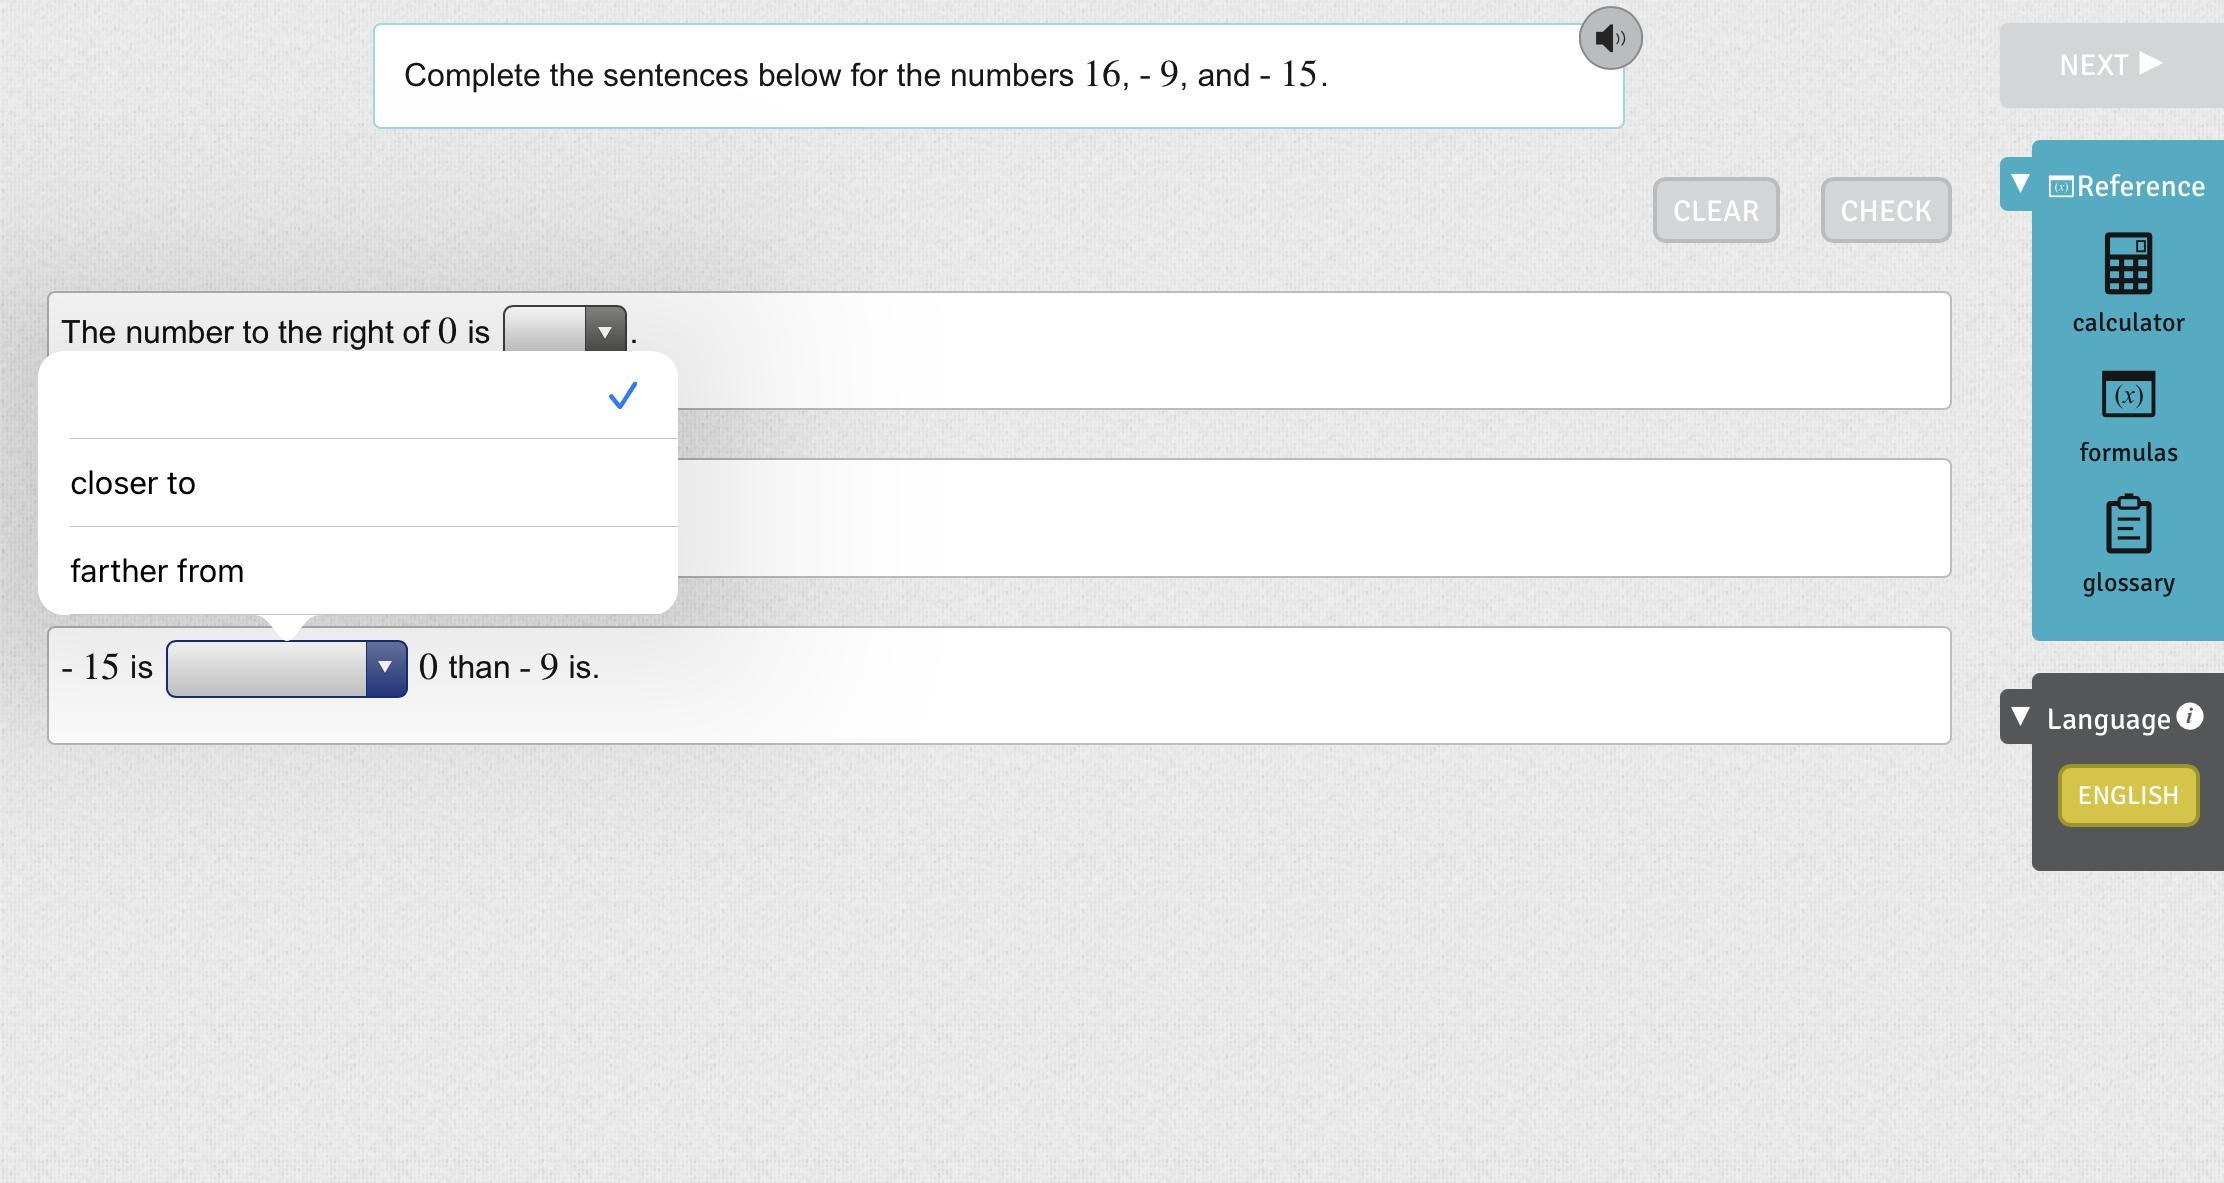Screen dimensions: 2224x1183
Task: Click the Reference panel label
Action: click(2140, 187)
